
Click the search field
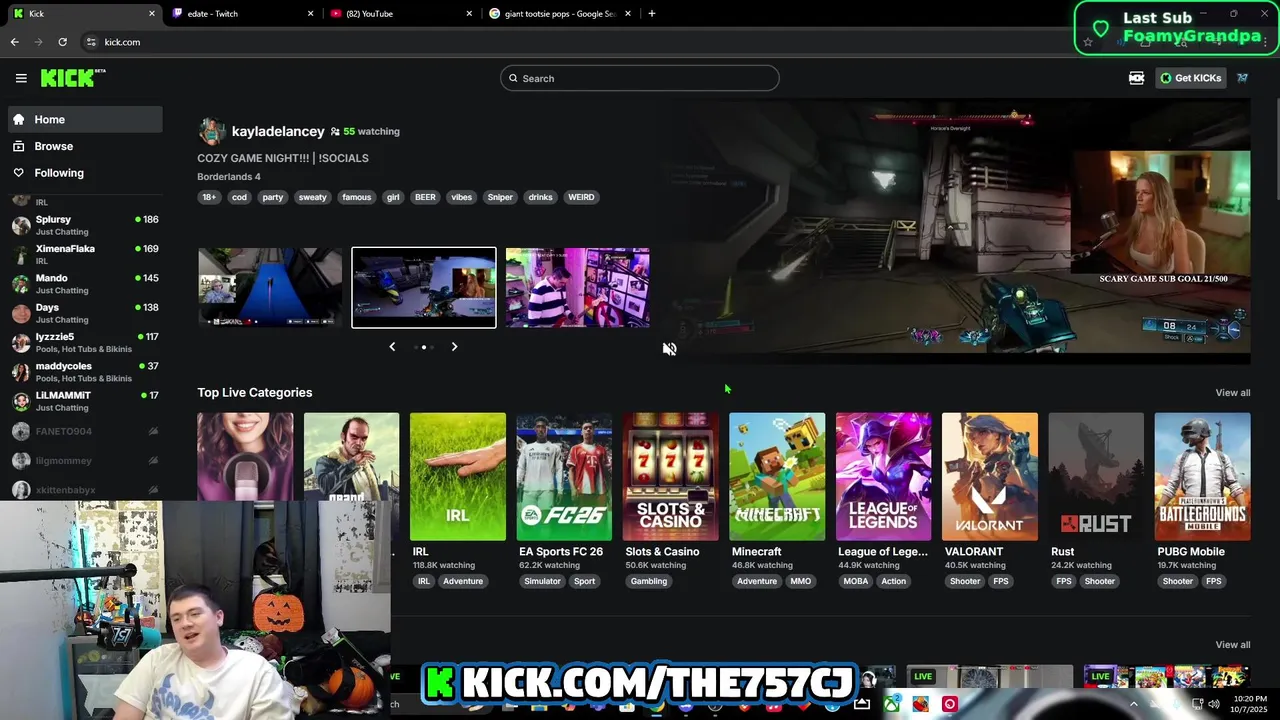[640, 78]
